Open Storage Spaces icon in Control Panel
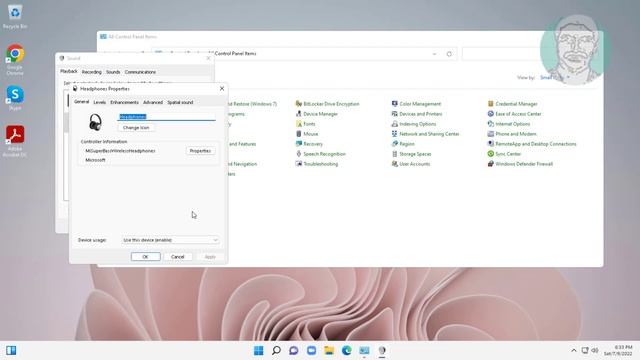This screenshot has width=640, height=360. pos(395,154)
